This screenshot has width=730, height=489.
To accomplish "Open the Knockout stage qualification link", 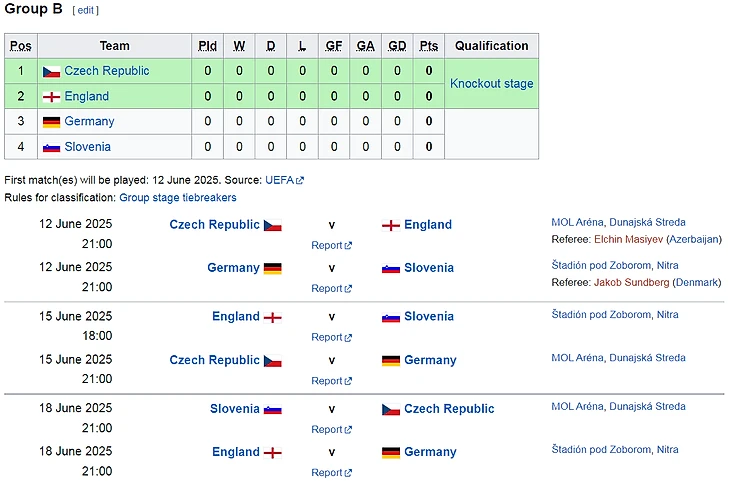I will click(x=491, y=84).
